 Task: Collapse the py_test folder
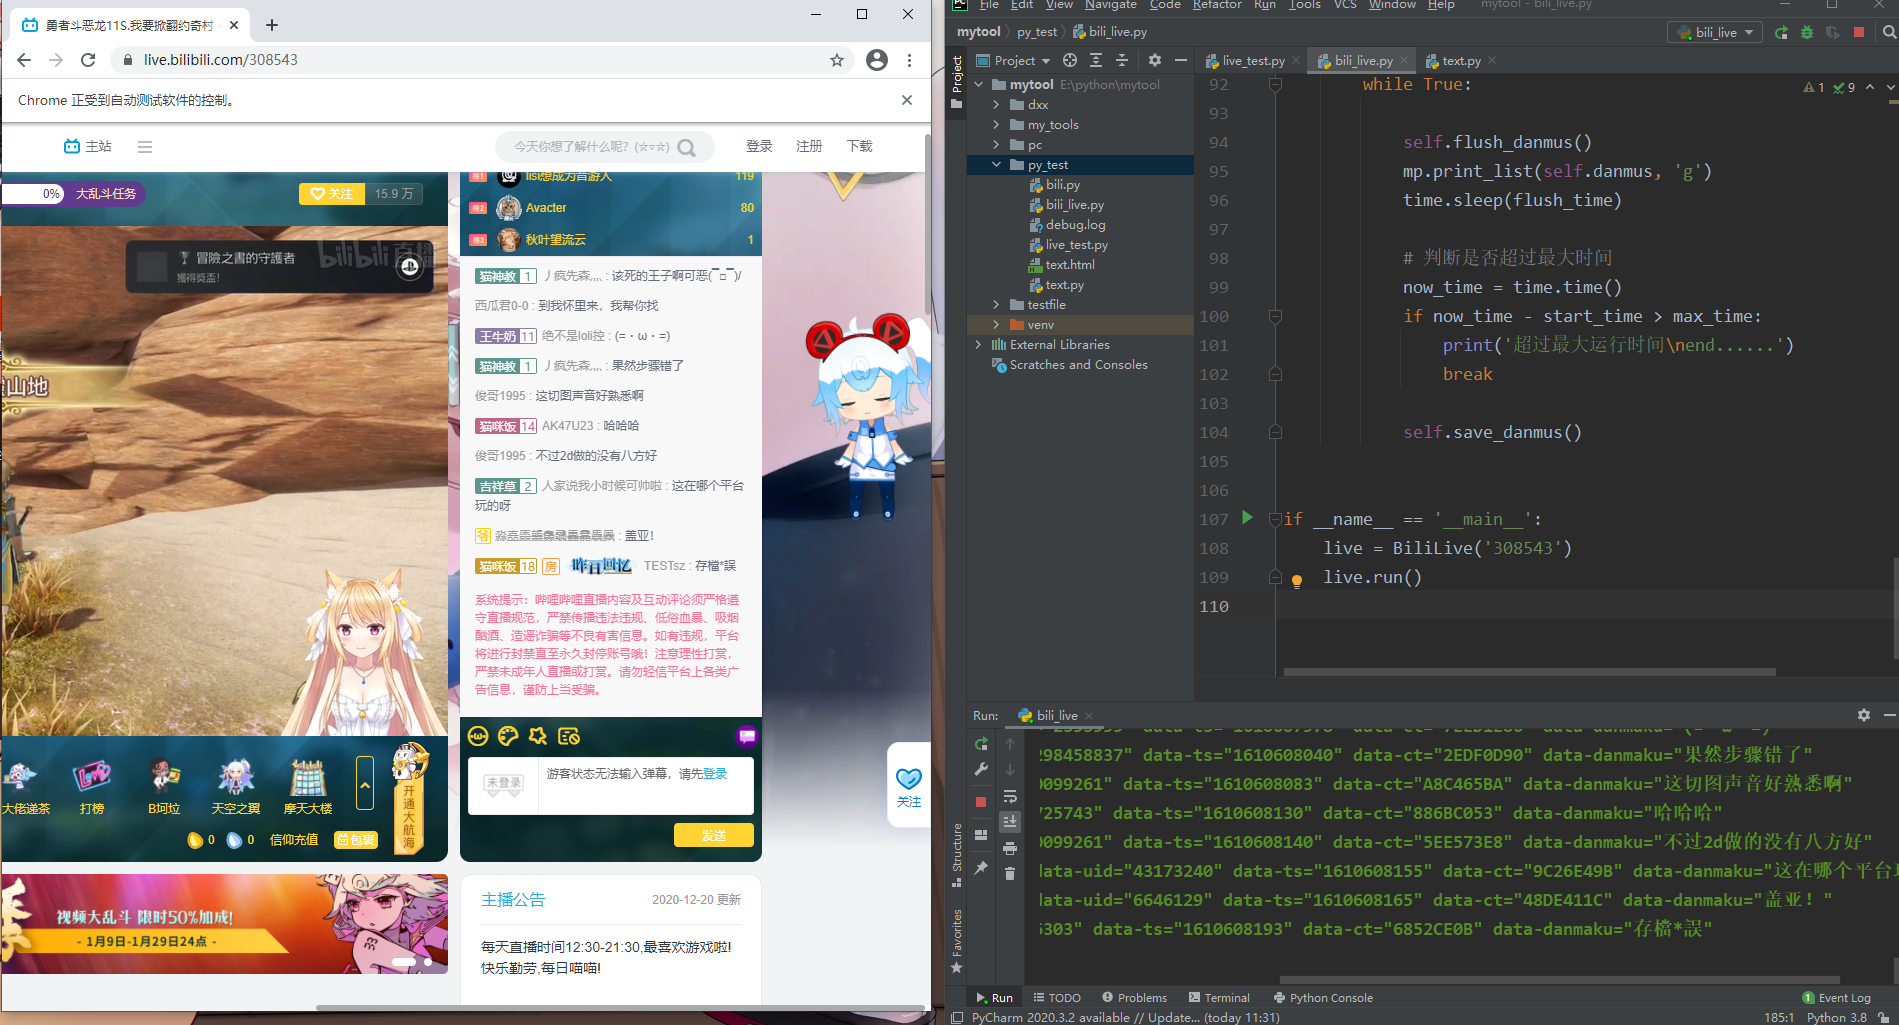click(996, 165)
